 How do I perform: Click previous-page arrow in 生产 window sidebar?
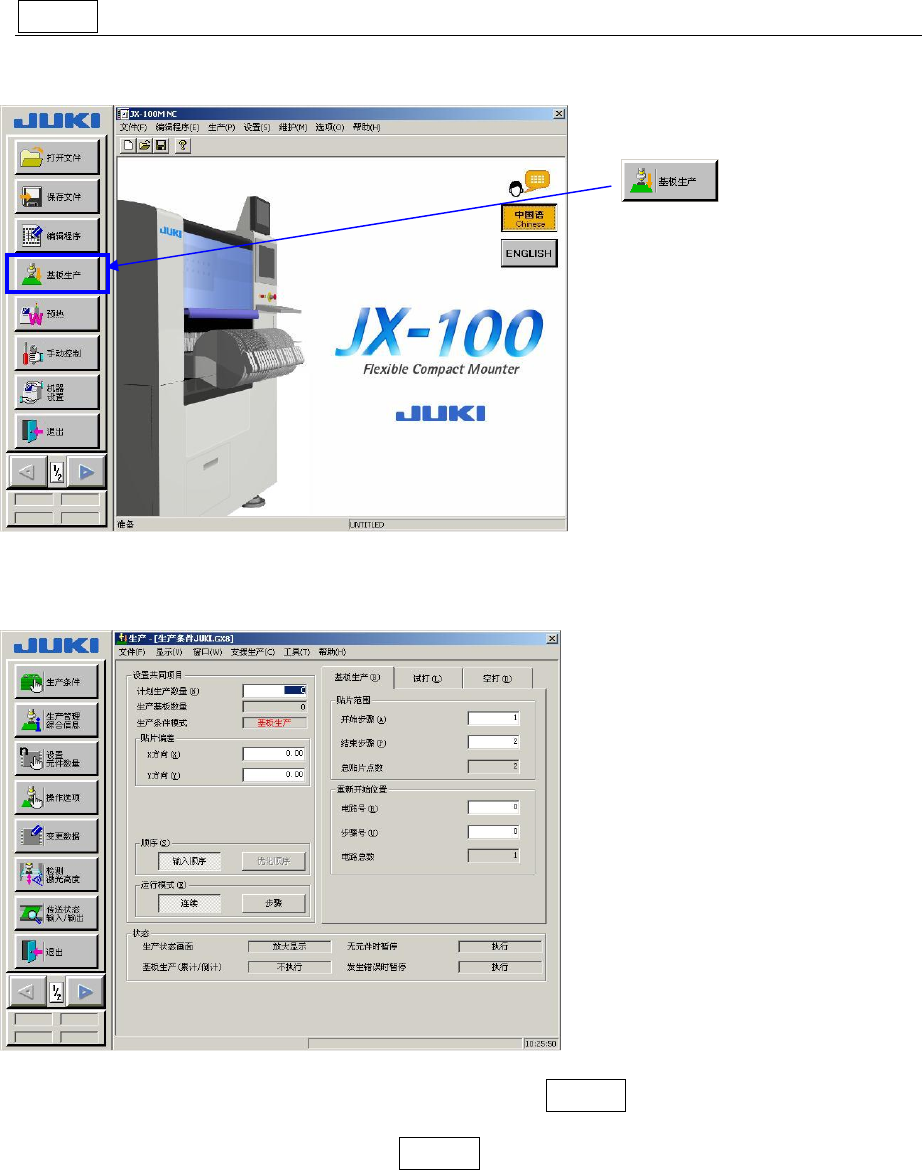(27, 992)
